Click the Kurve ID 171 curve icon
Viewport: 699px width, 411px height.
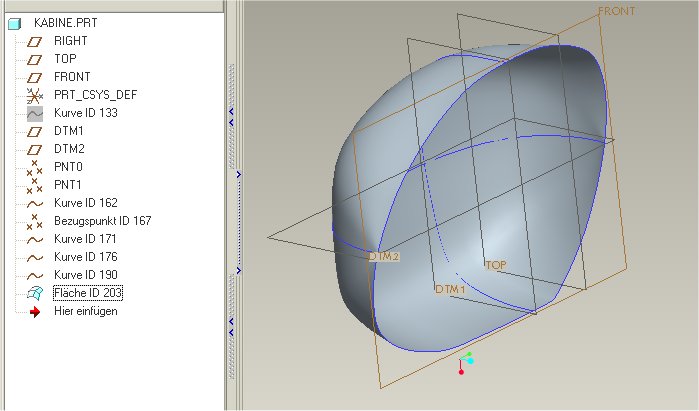click(35, 240)
